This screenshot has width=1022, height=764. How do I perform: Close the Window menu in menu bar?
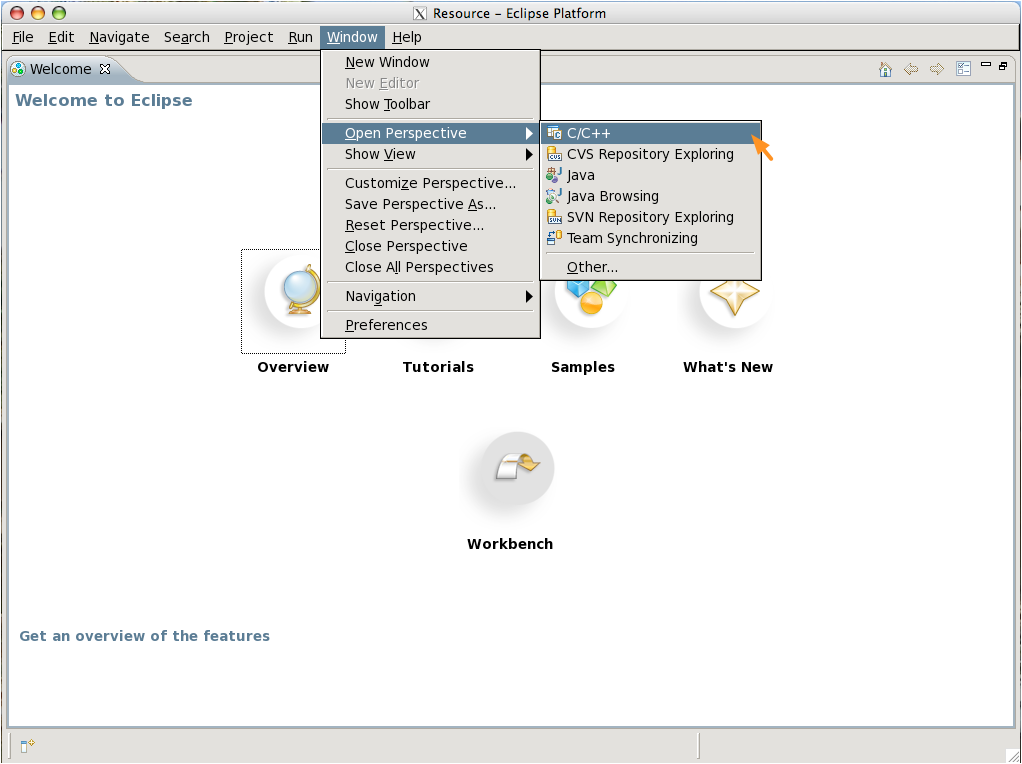click(x=353, y=37)
